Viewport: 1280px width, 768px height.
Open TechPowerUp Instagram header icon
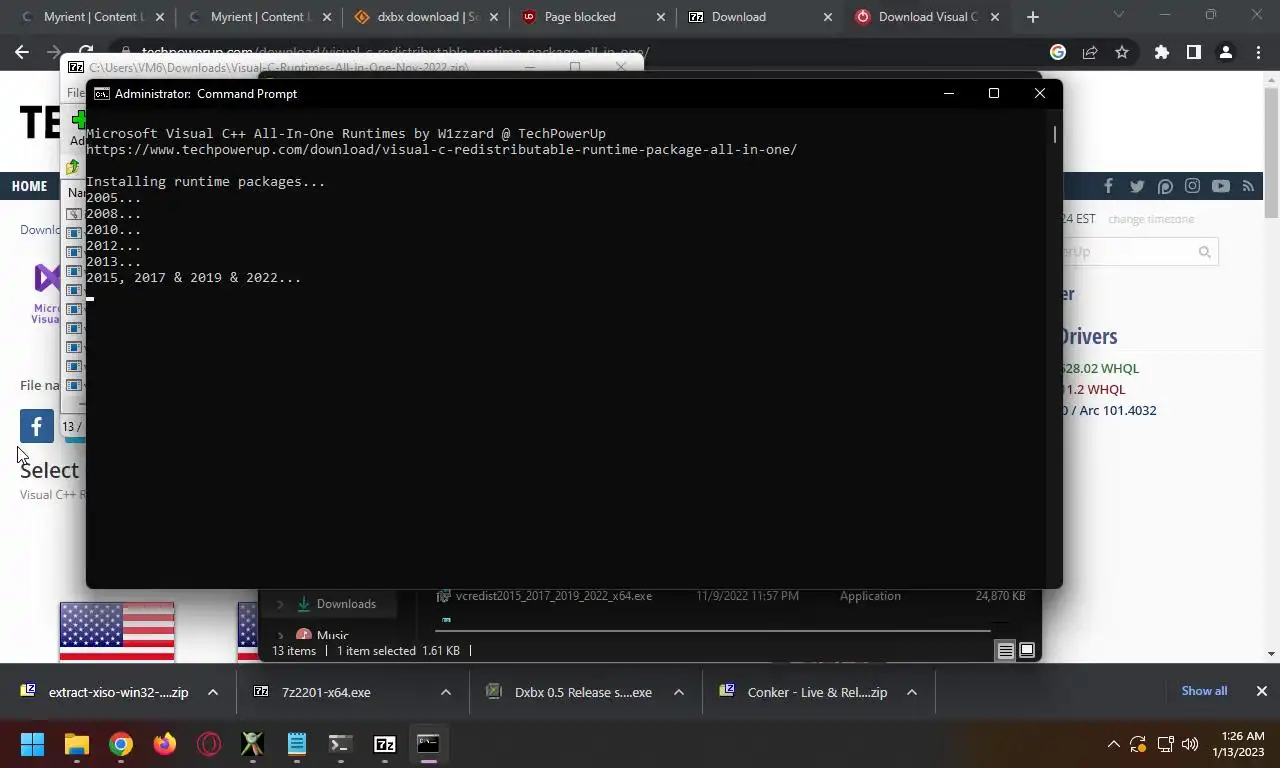click(1192, 186)
